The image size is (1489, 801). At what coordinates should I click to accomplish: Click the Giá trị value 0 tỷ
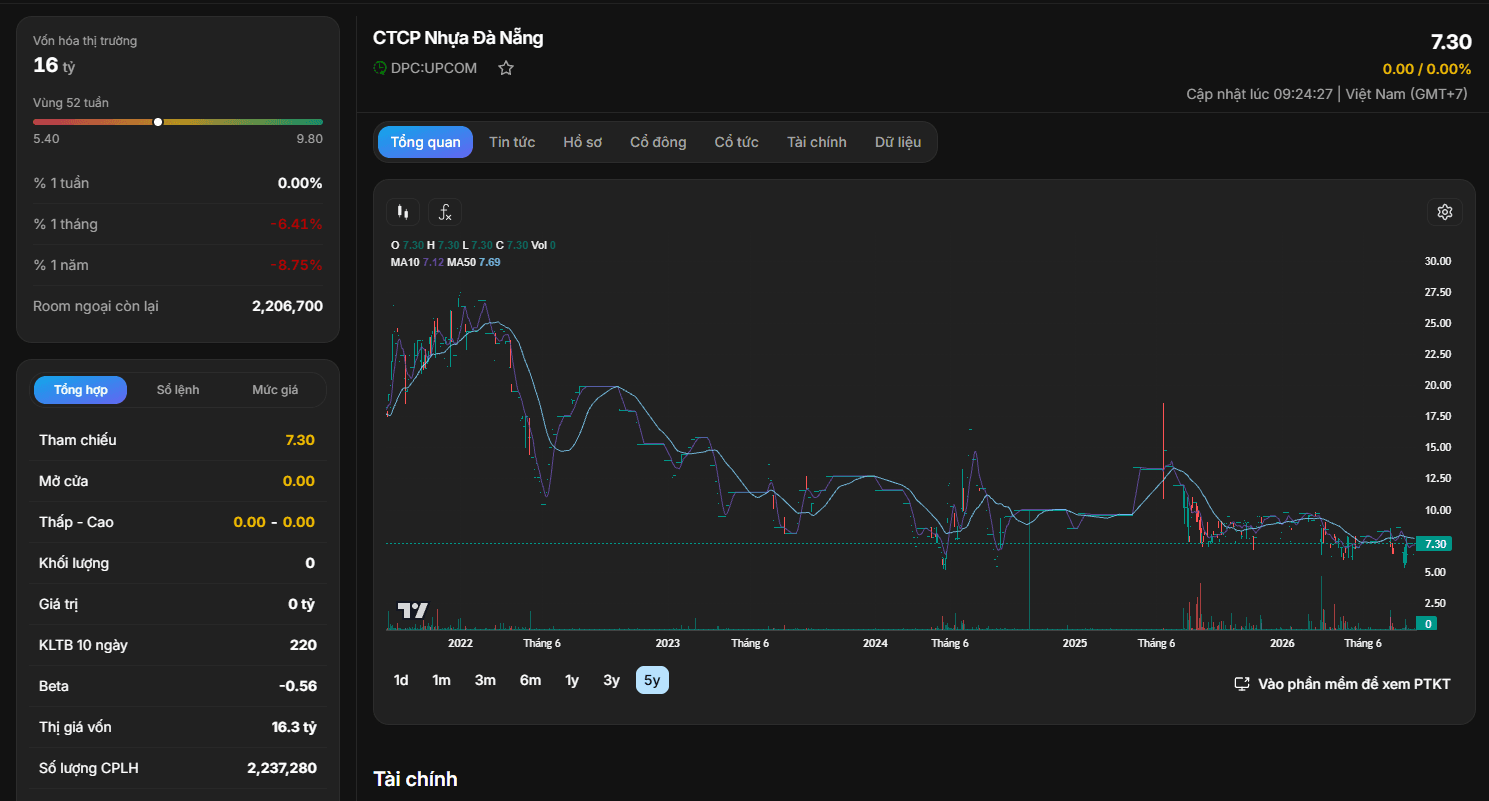click(301, 604)
